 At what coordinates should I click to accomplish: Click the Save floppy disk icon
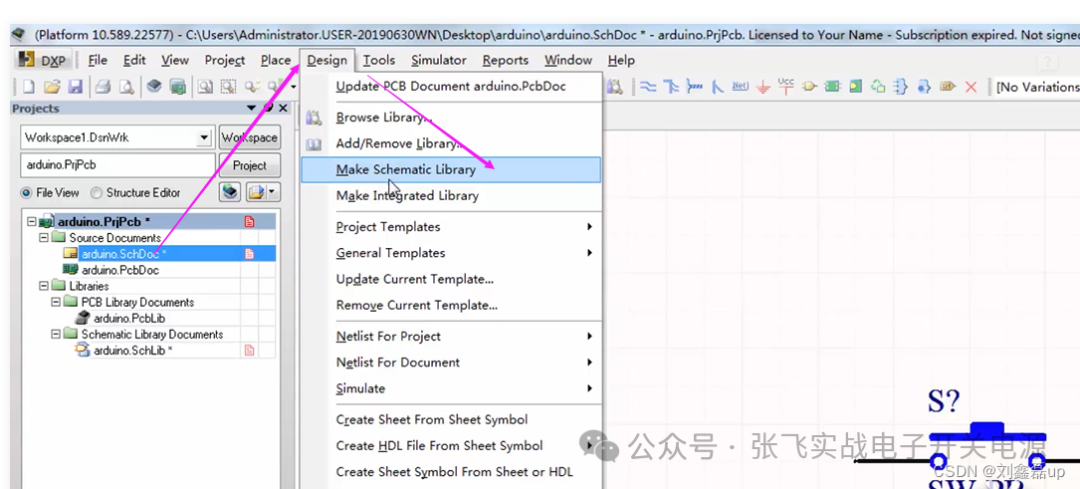75,87
